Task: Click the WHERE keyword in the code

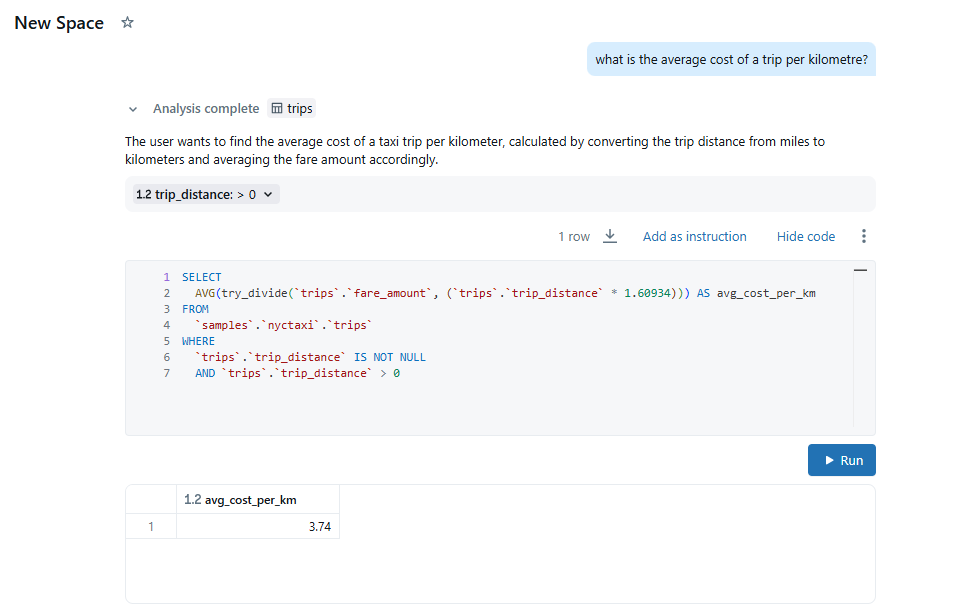Action: (x=199, y=341)
